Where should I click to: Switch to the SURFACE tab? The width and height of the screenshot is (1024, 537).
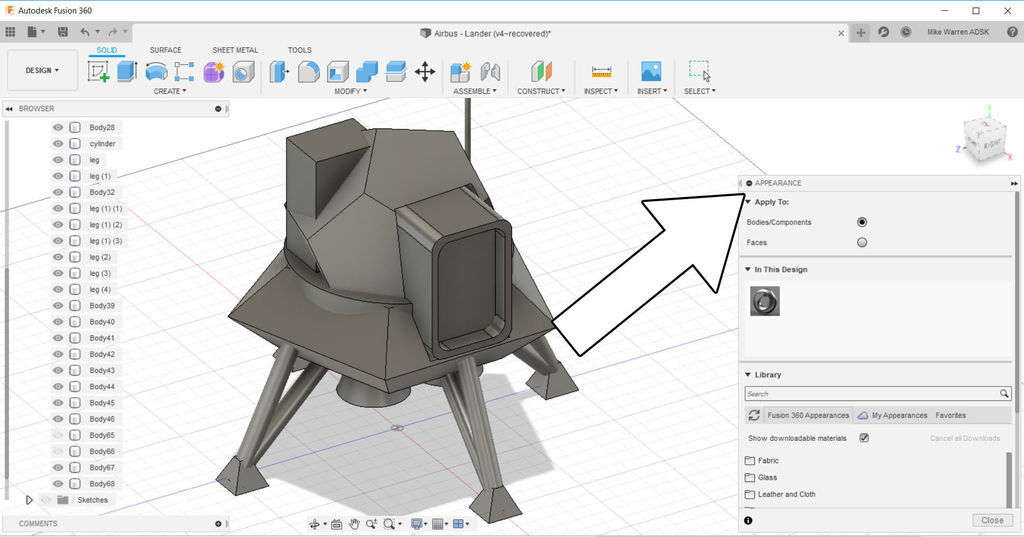(x=166, y=50)
